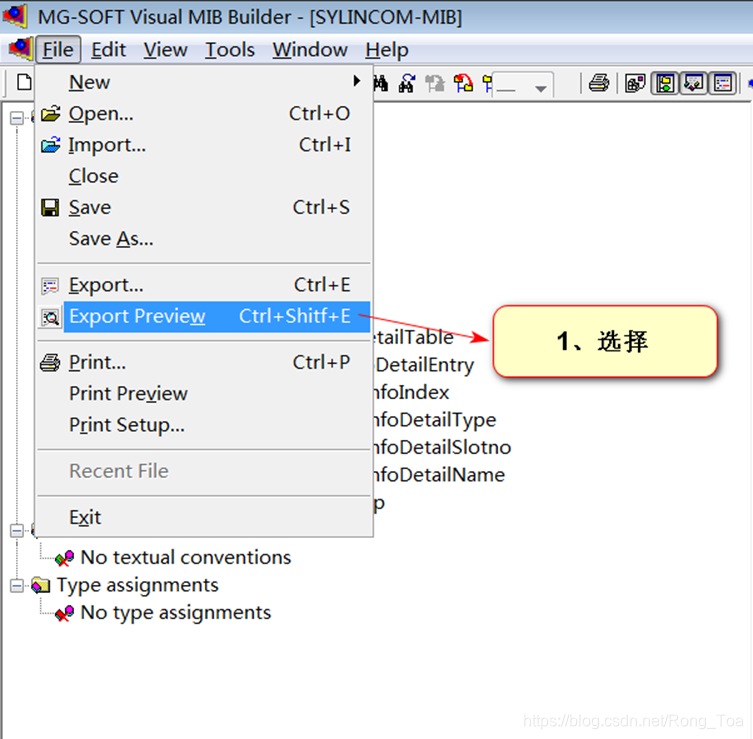Open the toolbar dropdown combo box
This screenshot has height=739, width=753.
523,85
